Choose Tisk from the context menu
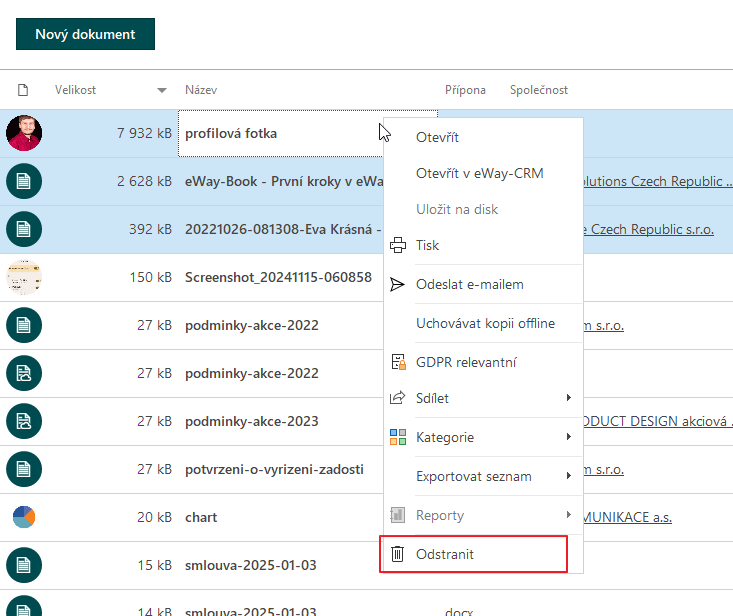 coord(427,245)
